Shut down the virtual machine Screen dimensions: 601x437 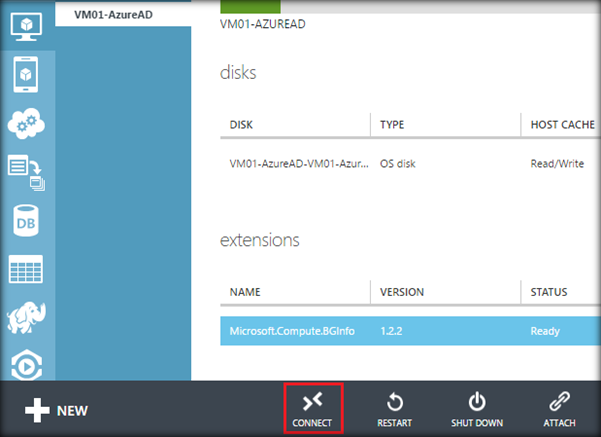pyautogui.click(x=477, y=409)
